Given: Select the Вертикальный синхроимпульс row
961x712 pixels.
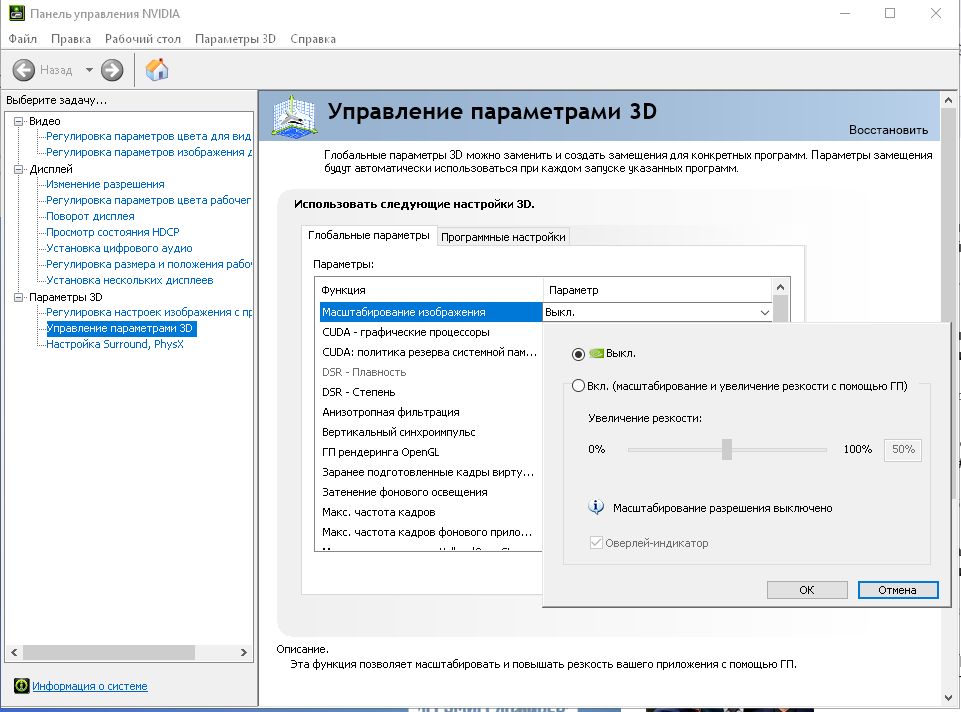Looking at the screenshot, I should 431,432.
